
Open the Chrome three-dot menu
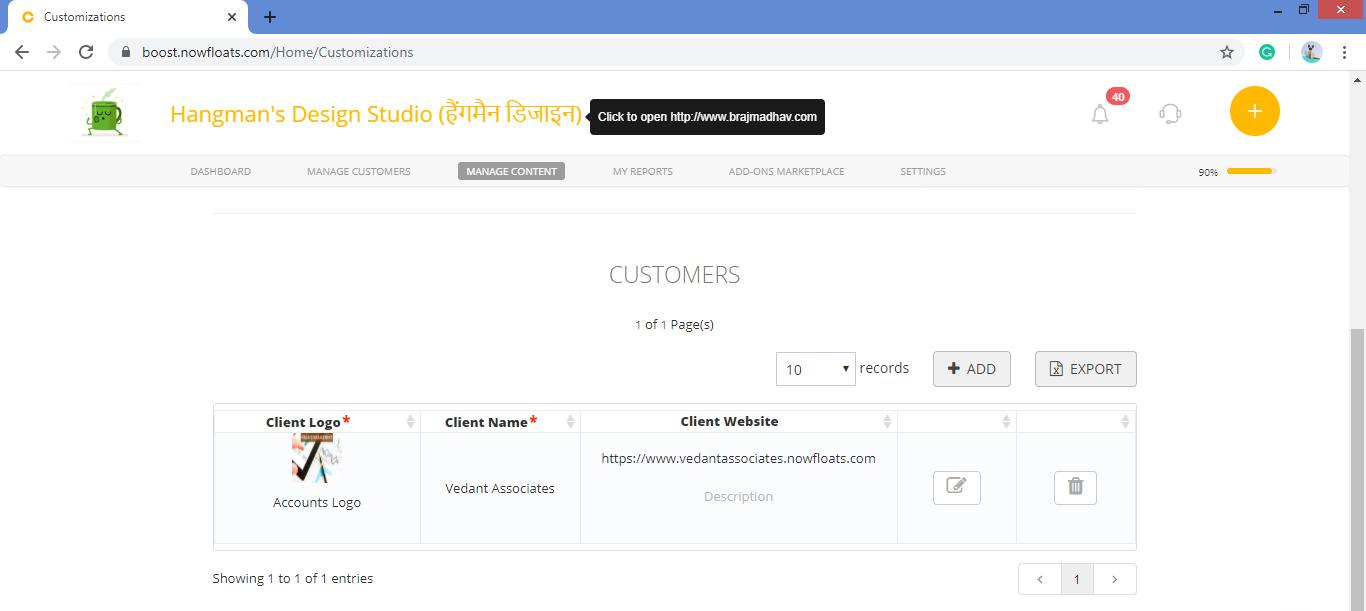tap(1345, 52)
